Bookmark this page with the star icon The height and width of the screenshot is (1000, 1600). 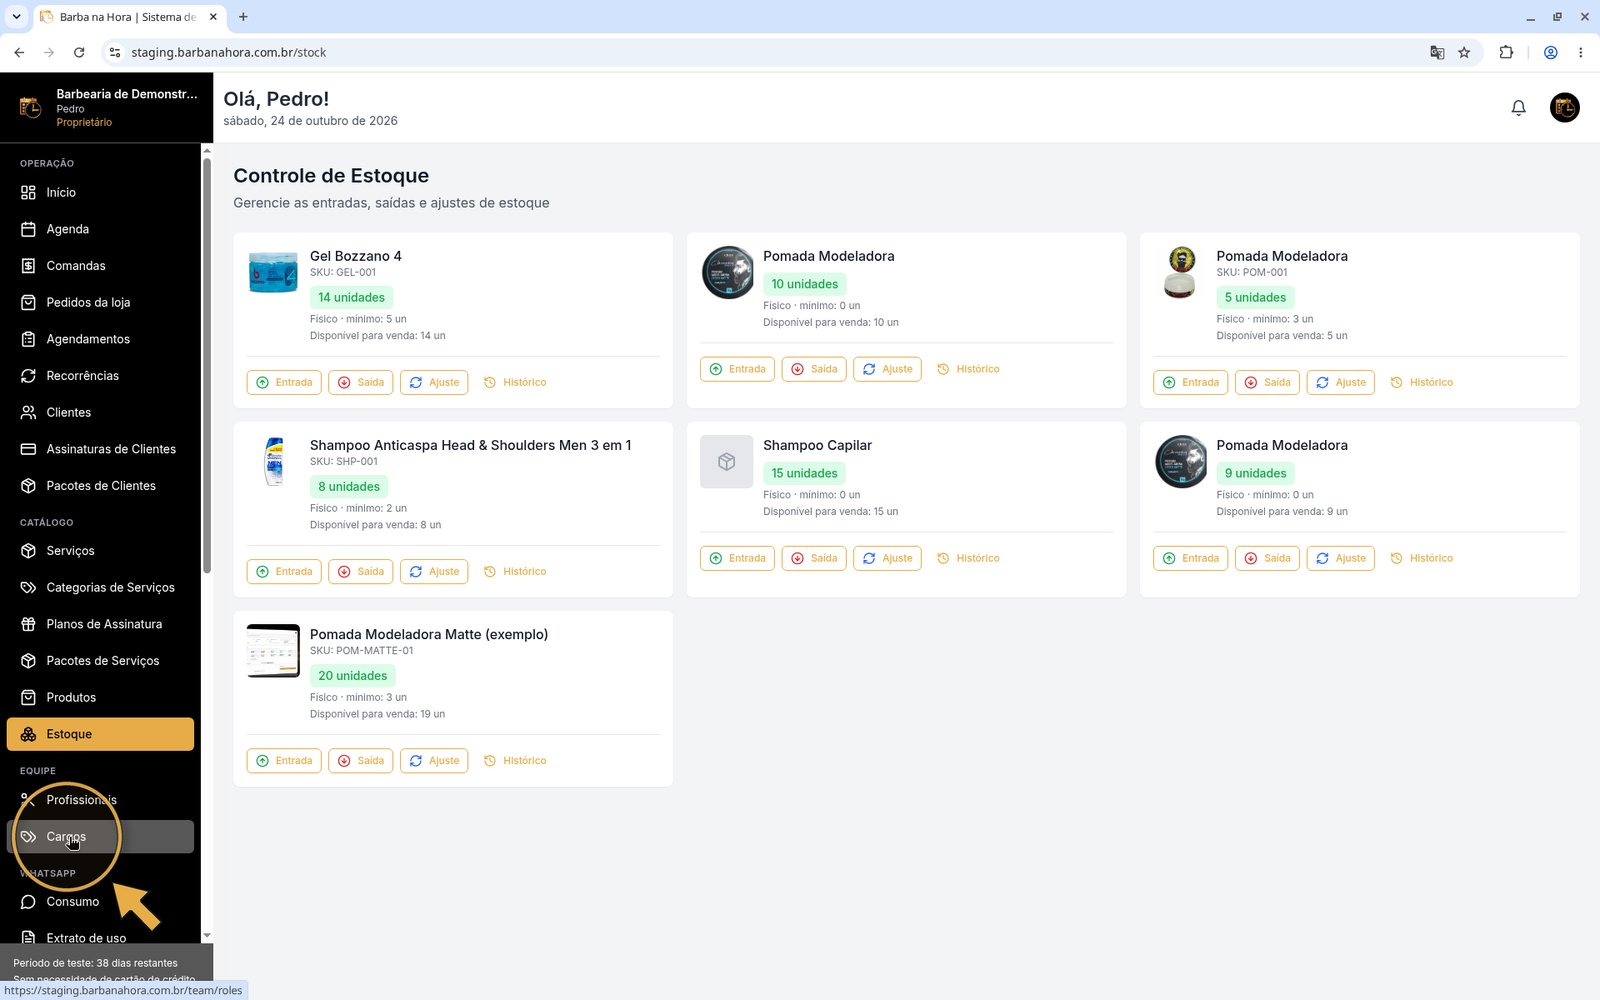coord(1464,52)
